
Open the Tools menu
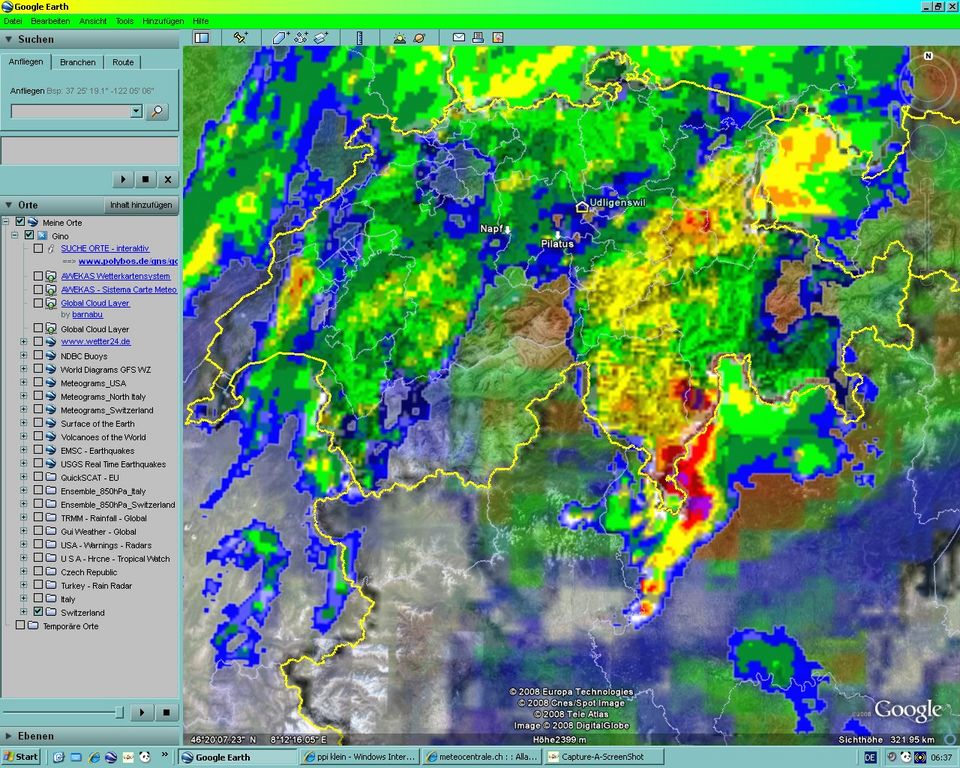[x=124, y=21]
